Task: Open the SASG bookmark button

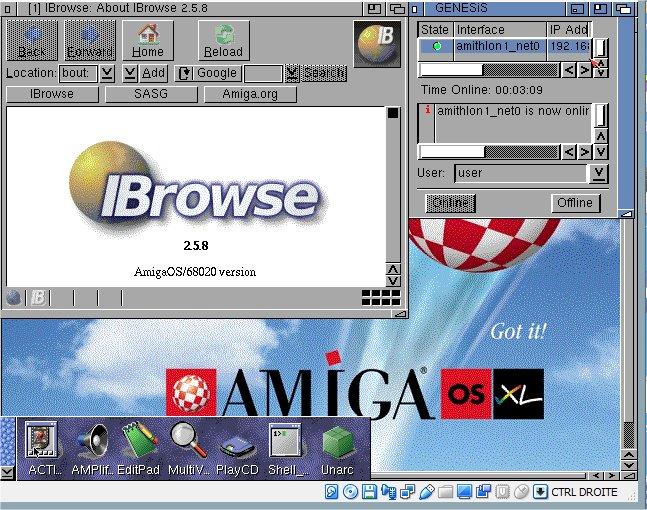Action: 151,94
